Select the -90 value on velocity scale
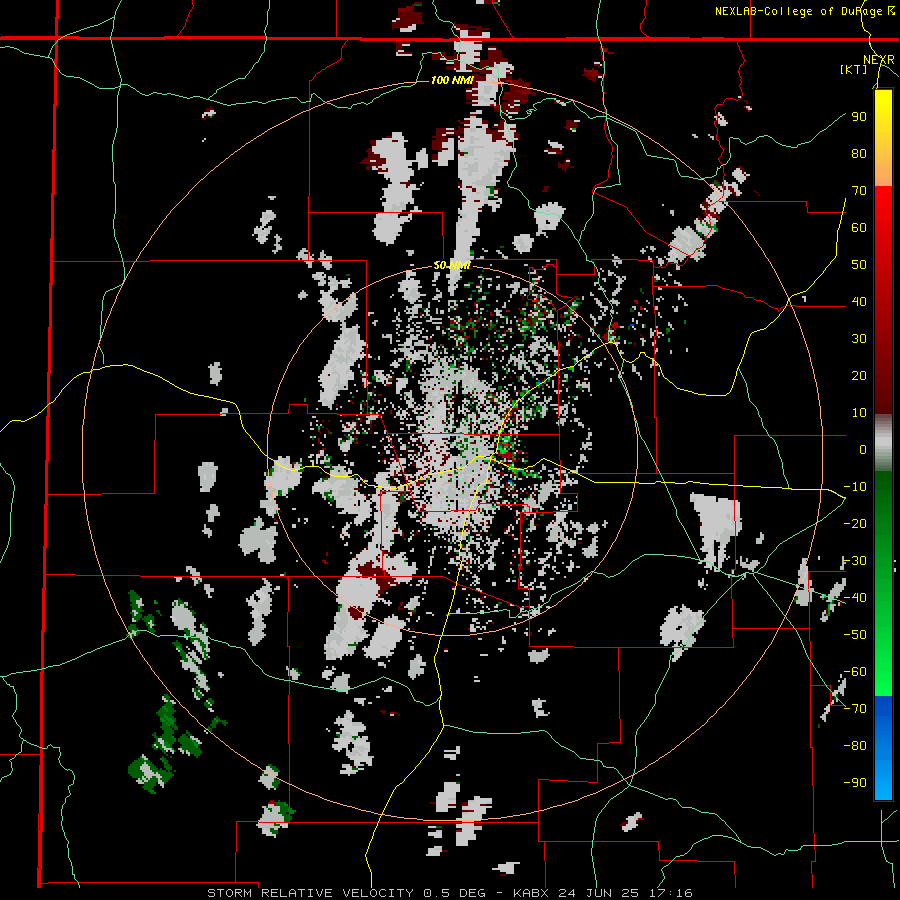This screenshot has height=900, width=900. [x=855, y=782]
